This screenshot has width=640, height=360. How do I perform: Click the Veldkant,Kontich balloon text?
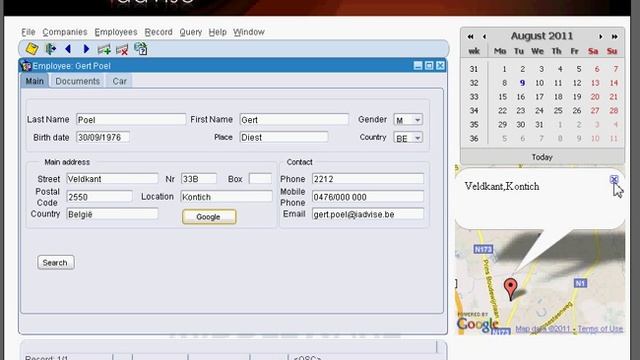pos(502,187)
